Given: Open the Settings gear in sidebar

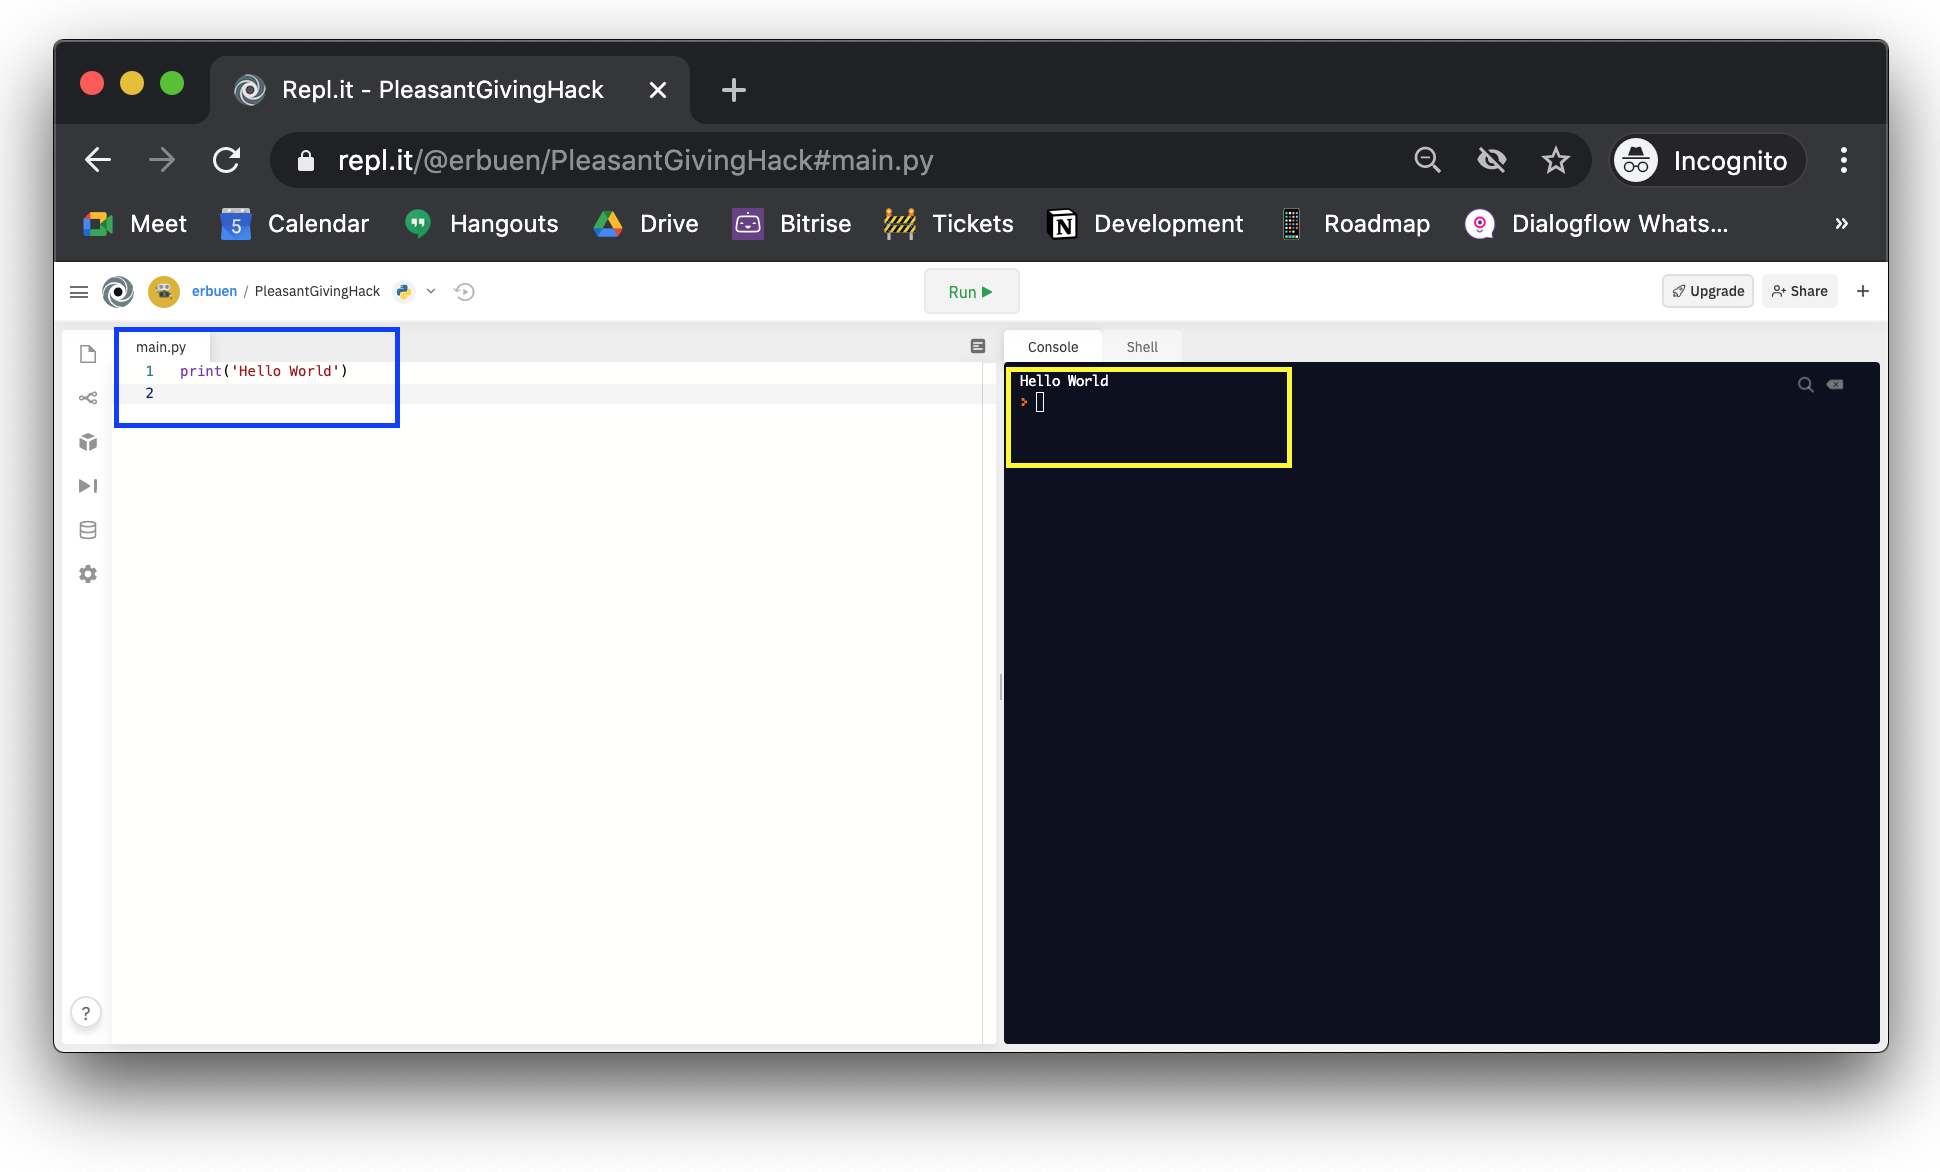Looking at the screenshot, I should [88, 574].
